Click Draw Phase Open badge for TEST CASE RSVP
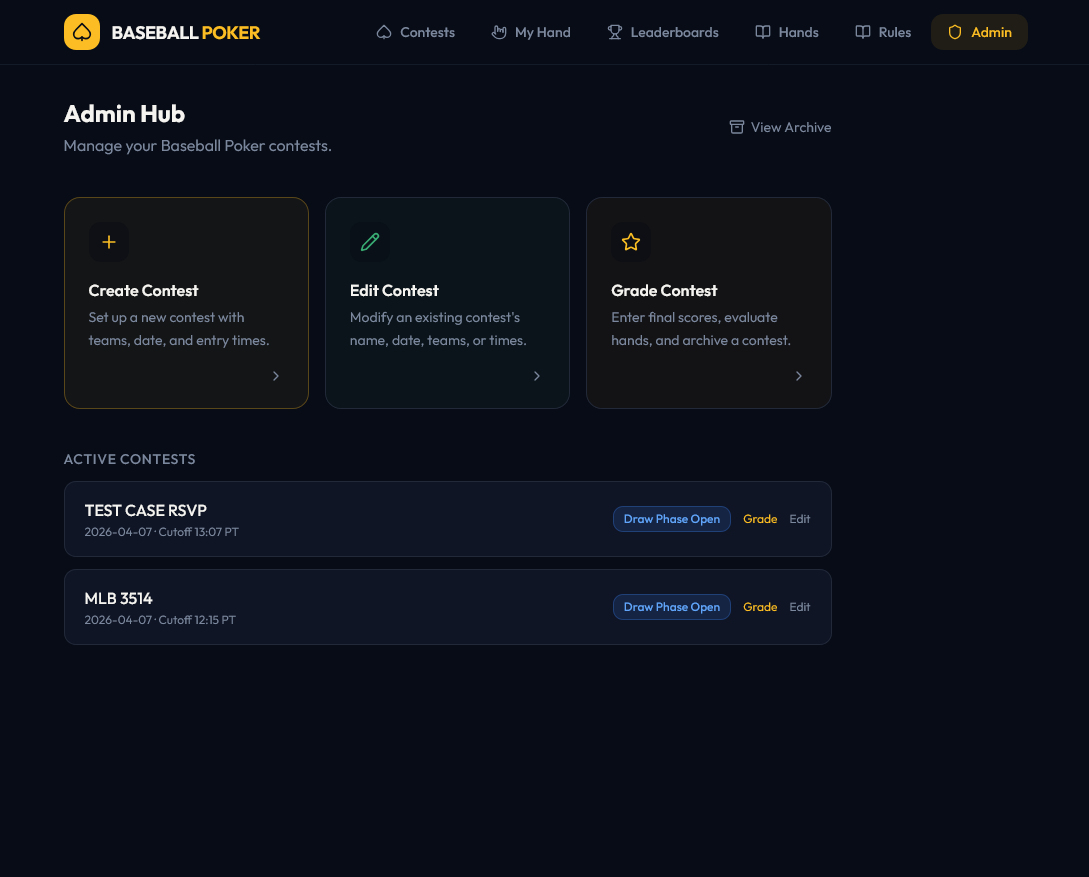Image resolution: width=1089 pixels, height=877 pixels. coord(672,519)
